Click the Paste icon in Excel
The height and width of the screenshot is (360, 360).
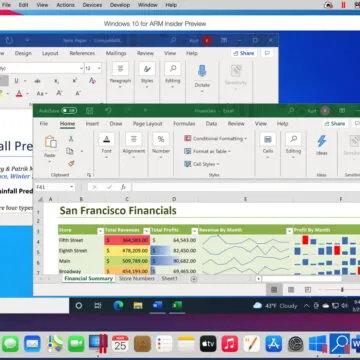[x=50, y=142]
